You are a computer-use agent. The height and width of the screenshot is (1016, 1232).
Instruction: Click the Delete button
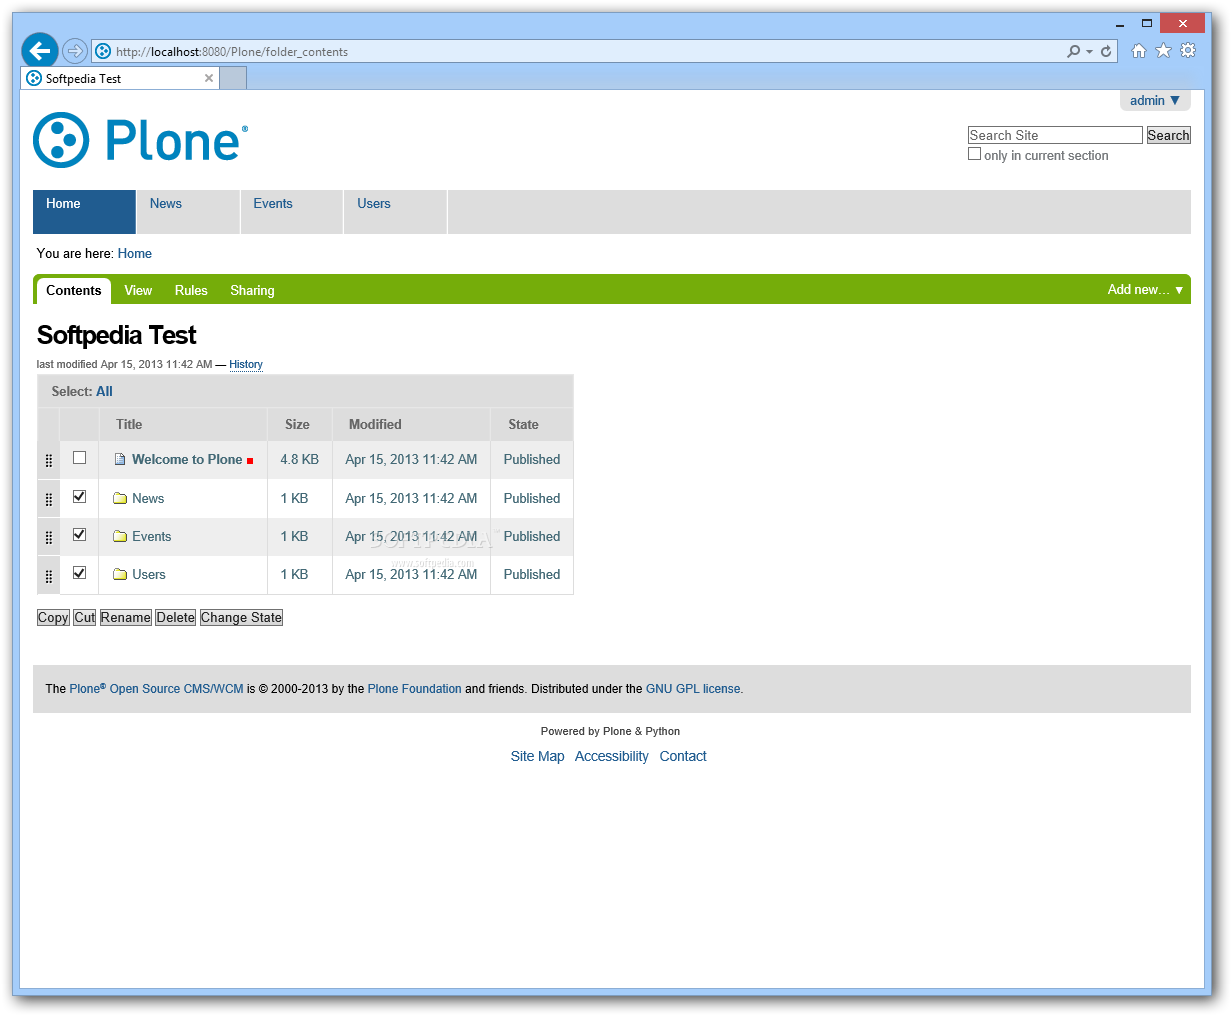click(x=176, y=617)
